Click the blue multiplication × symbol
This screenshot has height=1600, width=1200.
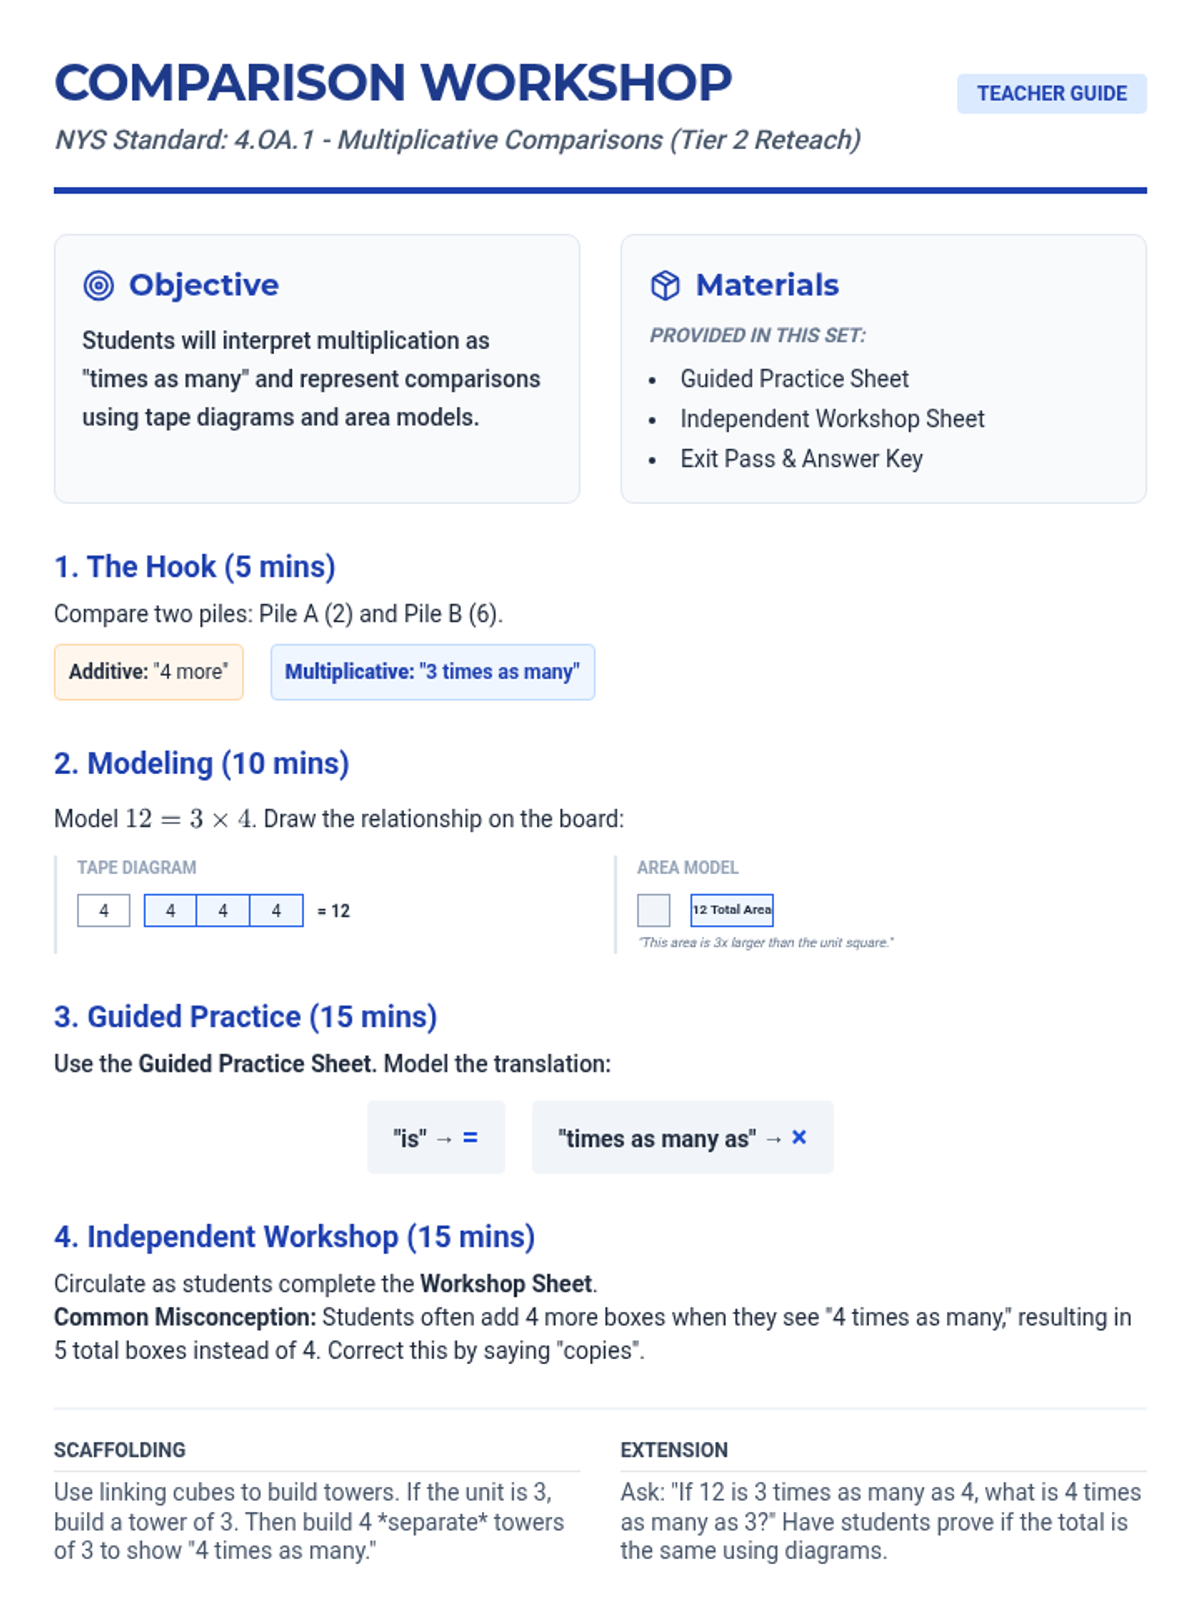pyautogui.click(x=799, y=1137)
